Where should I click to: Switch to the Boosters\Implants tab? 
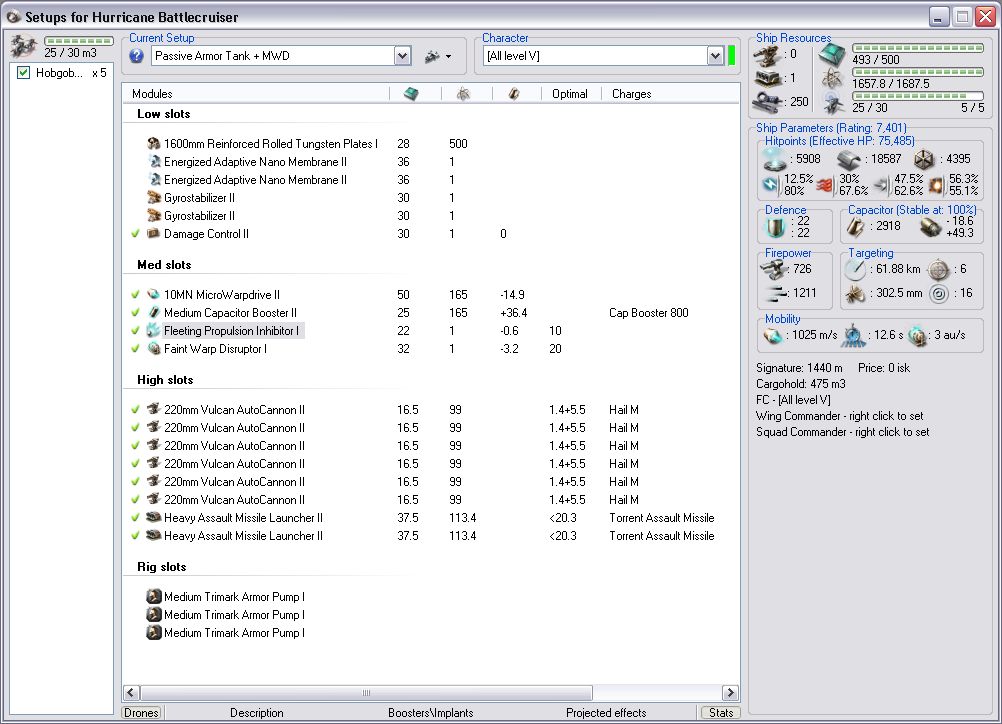(430, 713)
